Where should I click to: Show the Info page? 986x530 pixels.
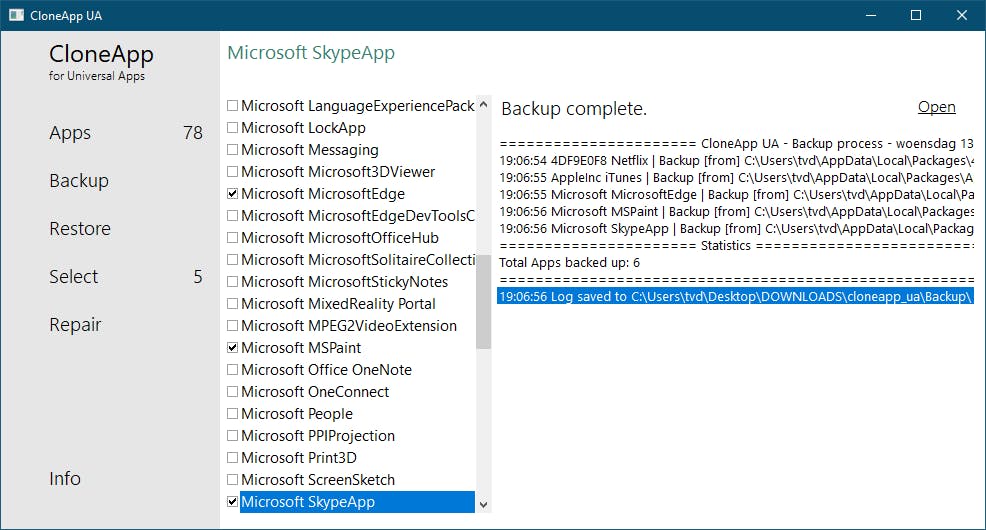[x=65, y=479]
